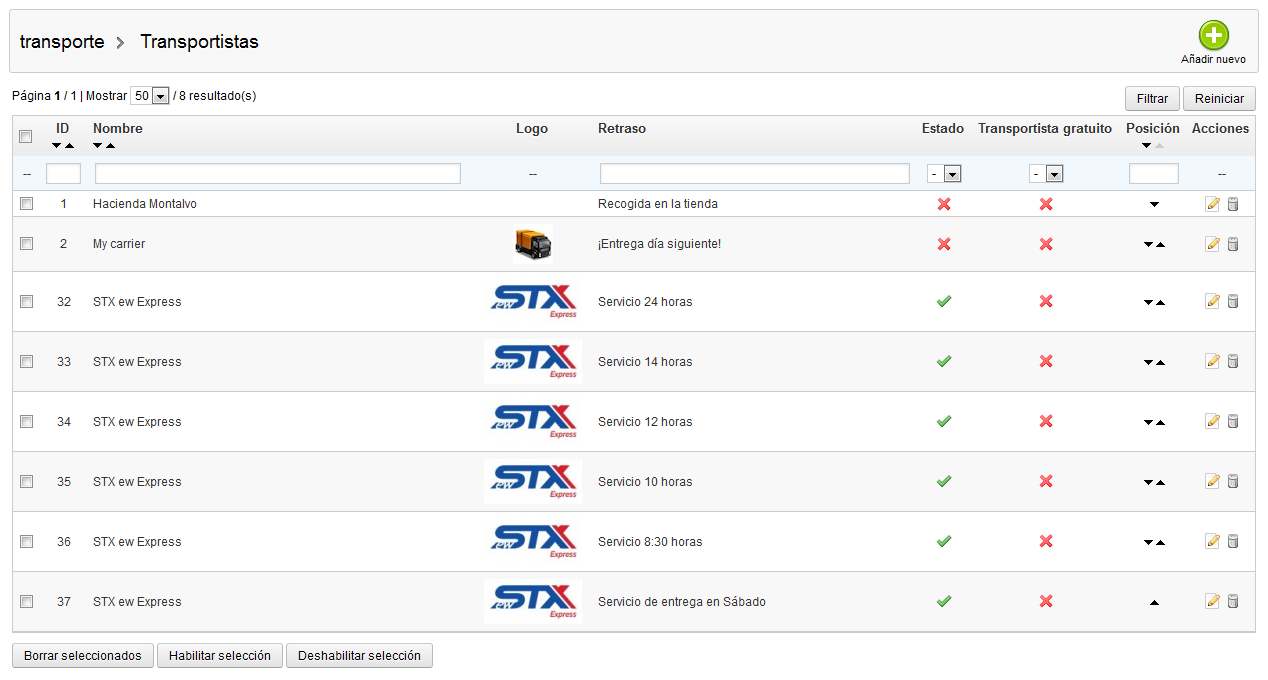This screenshot has width=1268, height=680.
Task: Click the Filtrar button
Action: (x=1152, y=99)
